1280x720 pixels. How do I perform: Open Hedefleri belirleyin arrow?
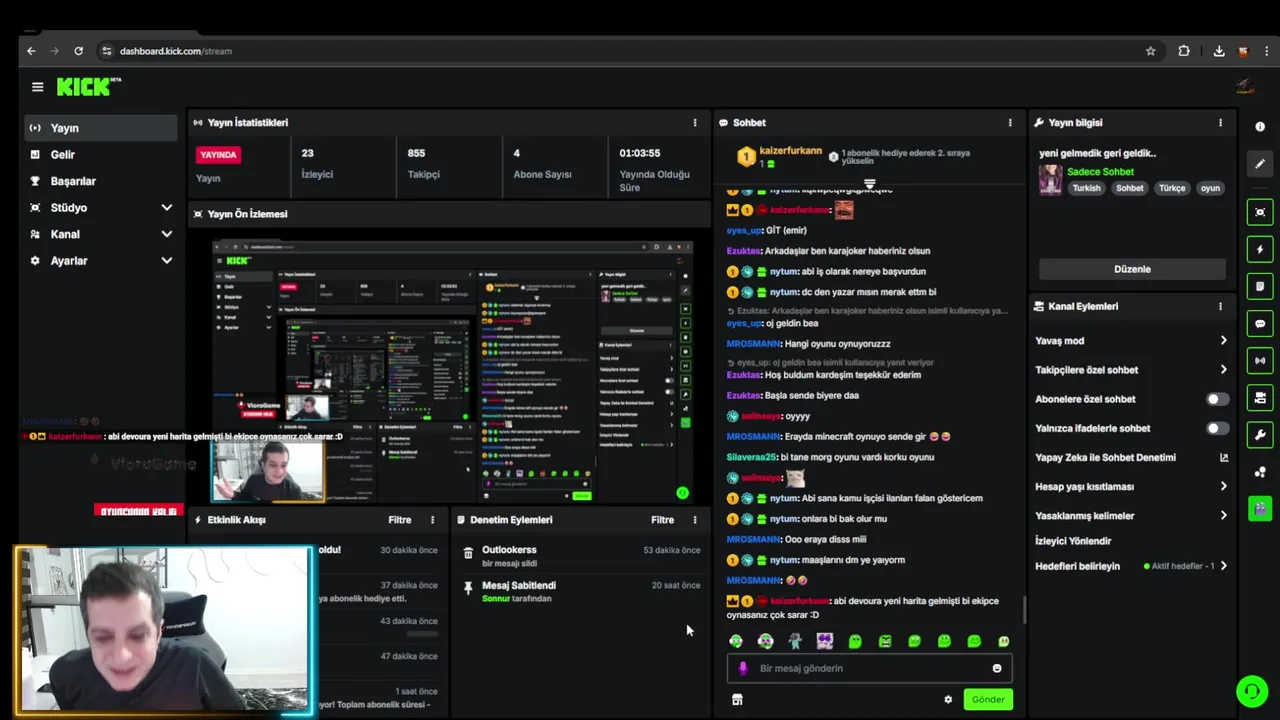[x=1223, y=566]
